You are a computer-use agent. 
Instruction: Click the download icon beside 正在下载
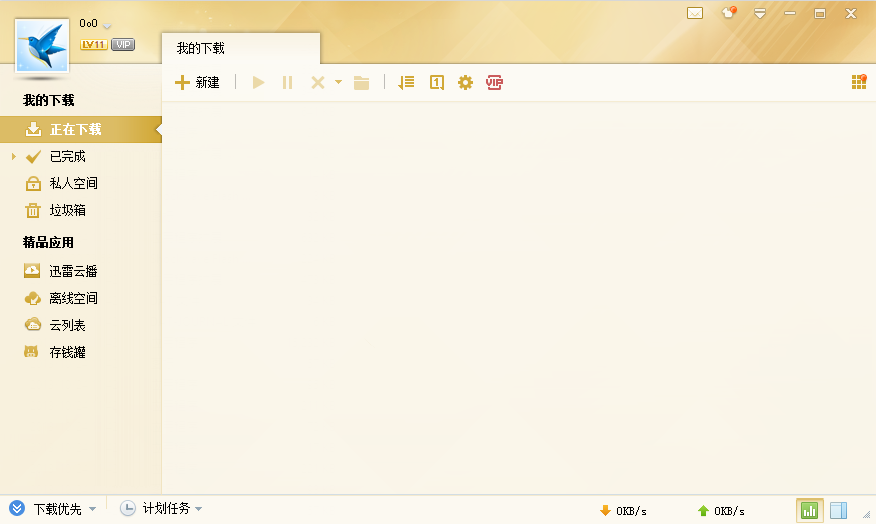33,129
